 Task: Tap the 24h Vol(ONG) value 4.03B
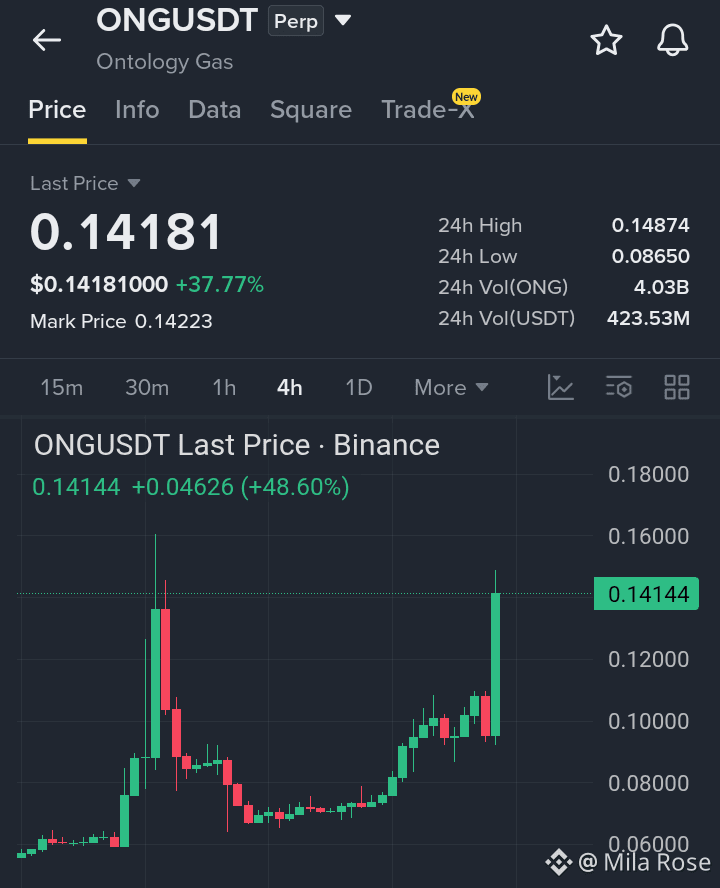[x=661, y=287]
